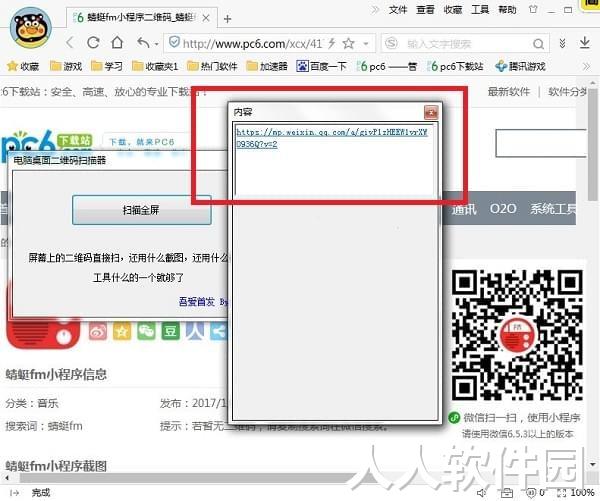Open the pc6下载站 bookmark
The image size is (600, 501).
(455, 67)
